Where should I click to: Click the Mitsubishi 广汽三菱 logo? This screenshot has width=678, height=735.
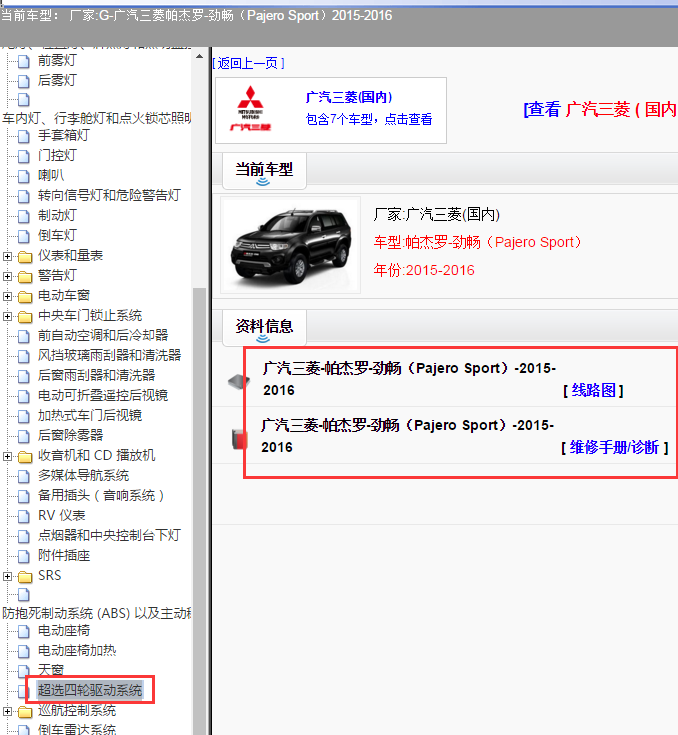pos(251,109)
